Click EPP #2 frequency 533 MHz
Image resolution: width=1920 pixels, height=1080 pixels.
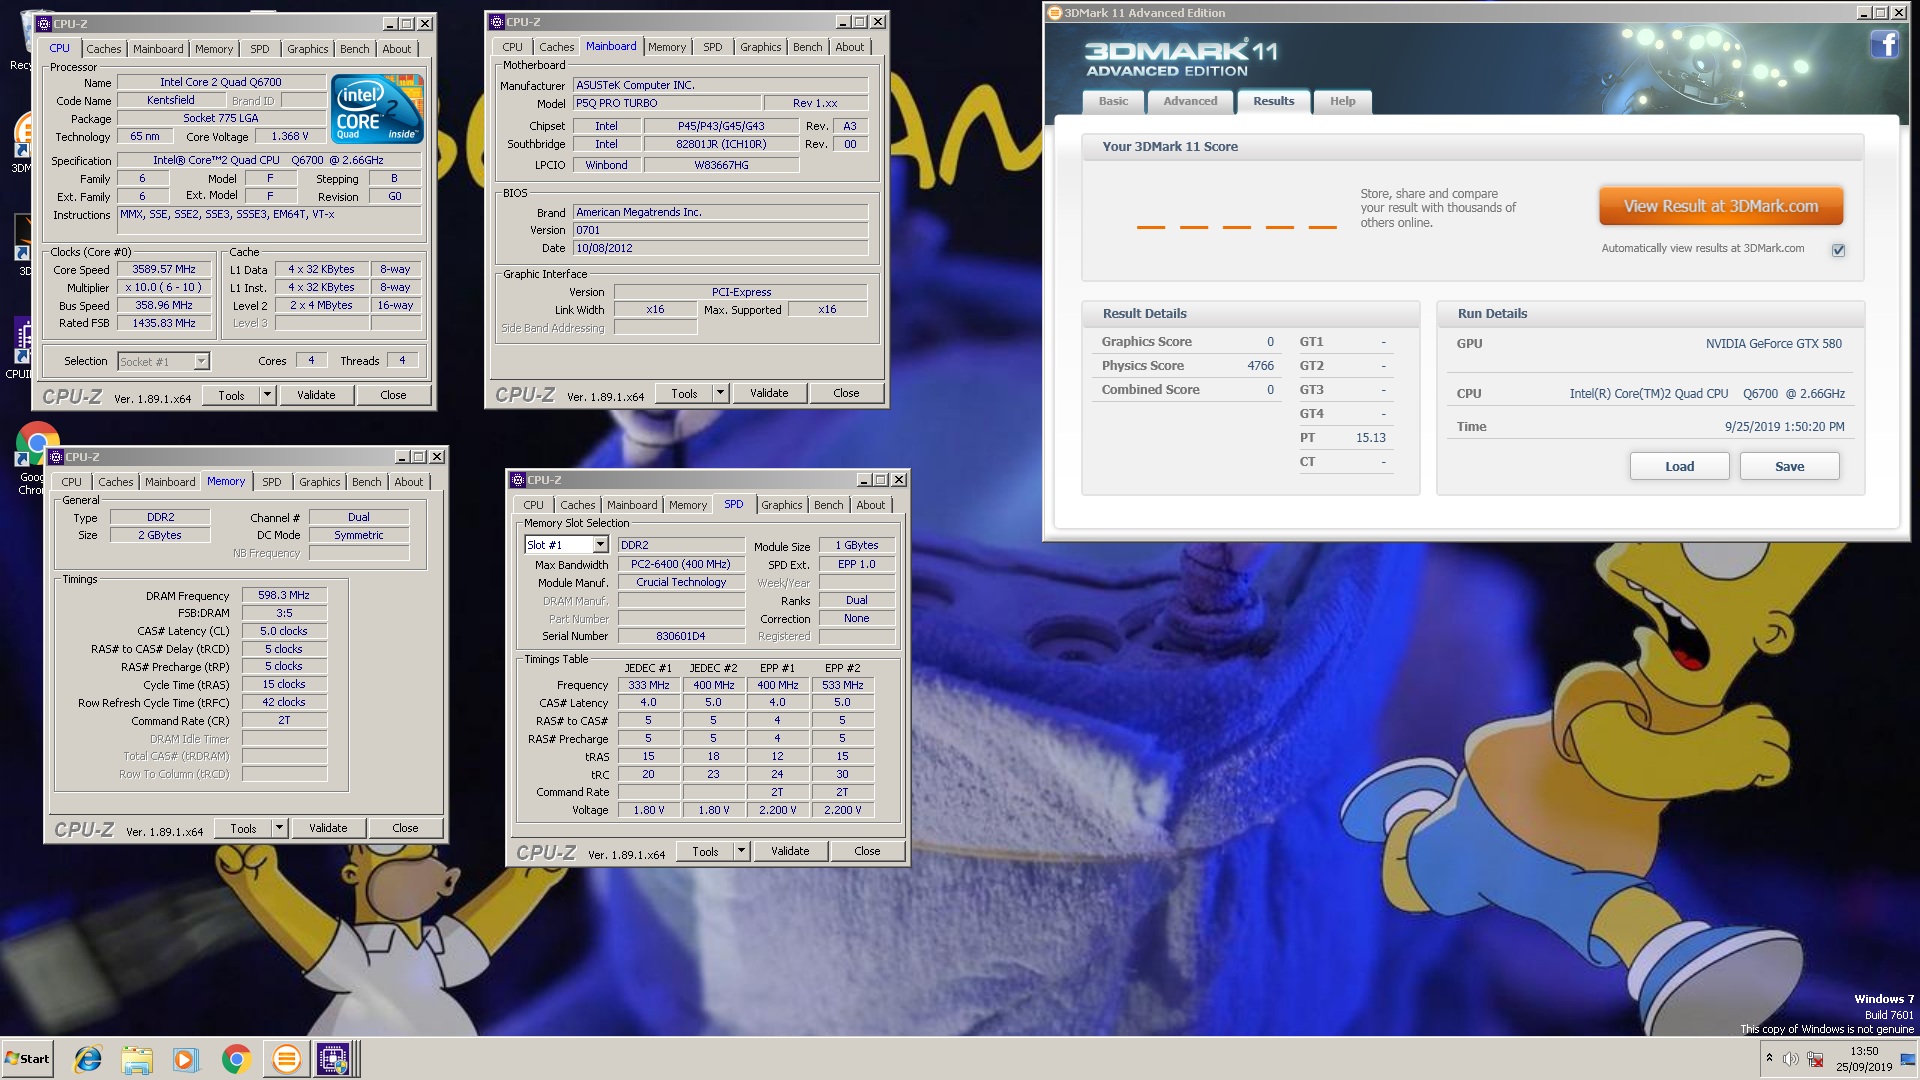[x=842, y=685]
